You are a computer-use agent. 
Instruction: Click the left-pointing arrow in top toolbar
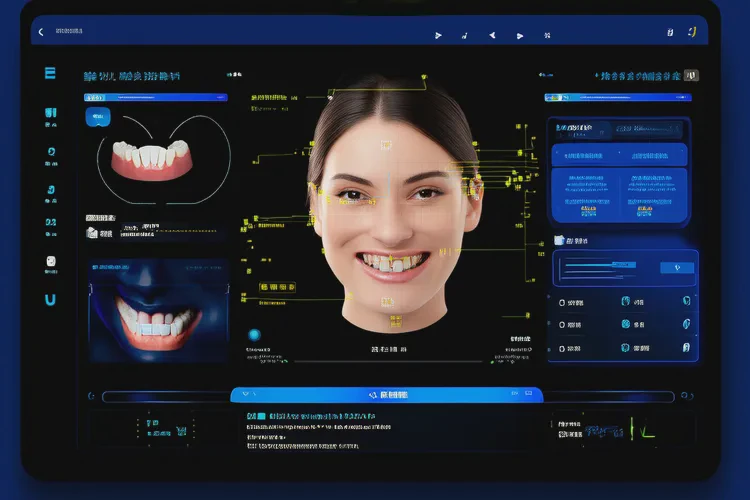pyautogui.click(x=492, y=35)
